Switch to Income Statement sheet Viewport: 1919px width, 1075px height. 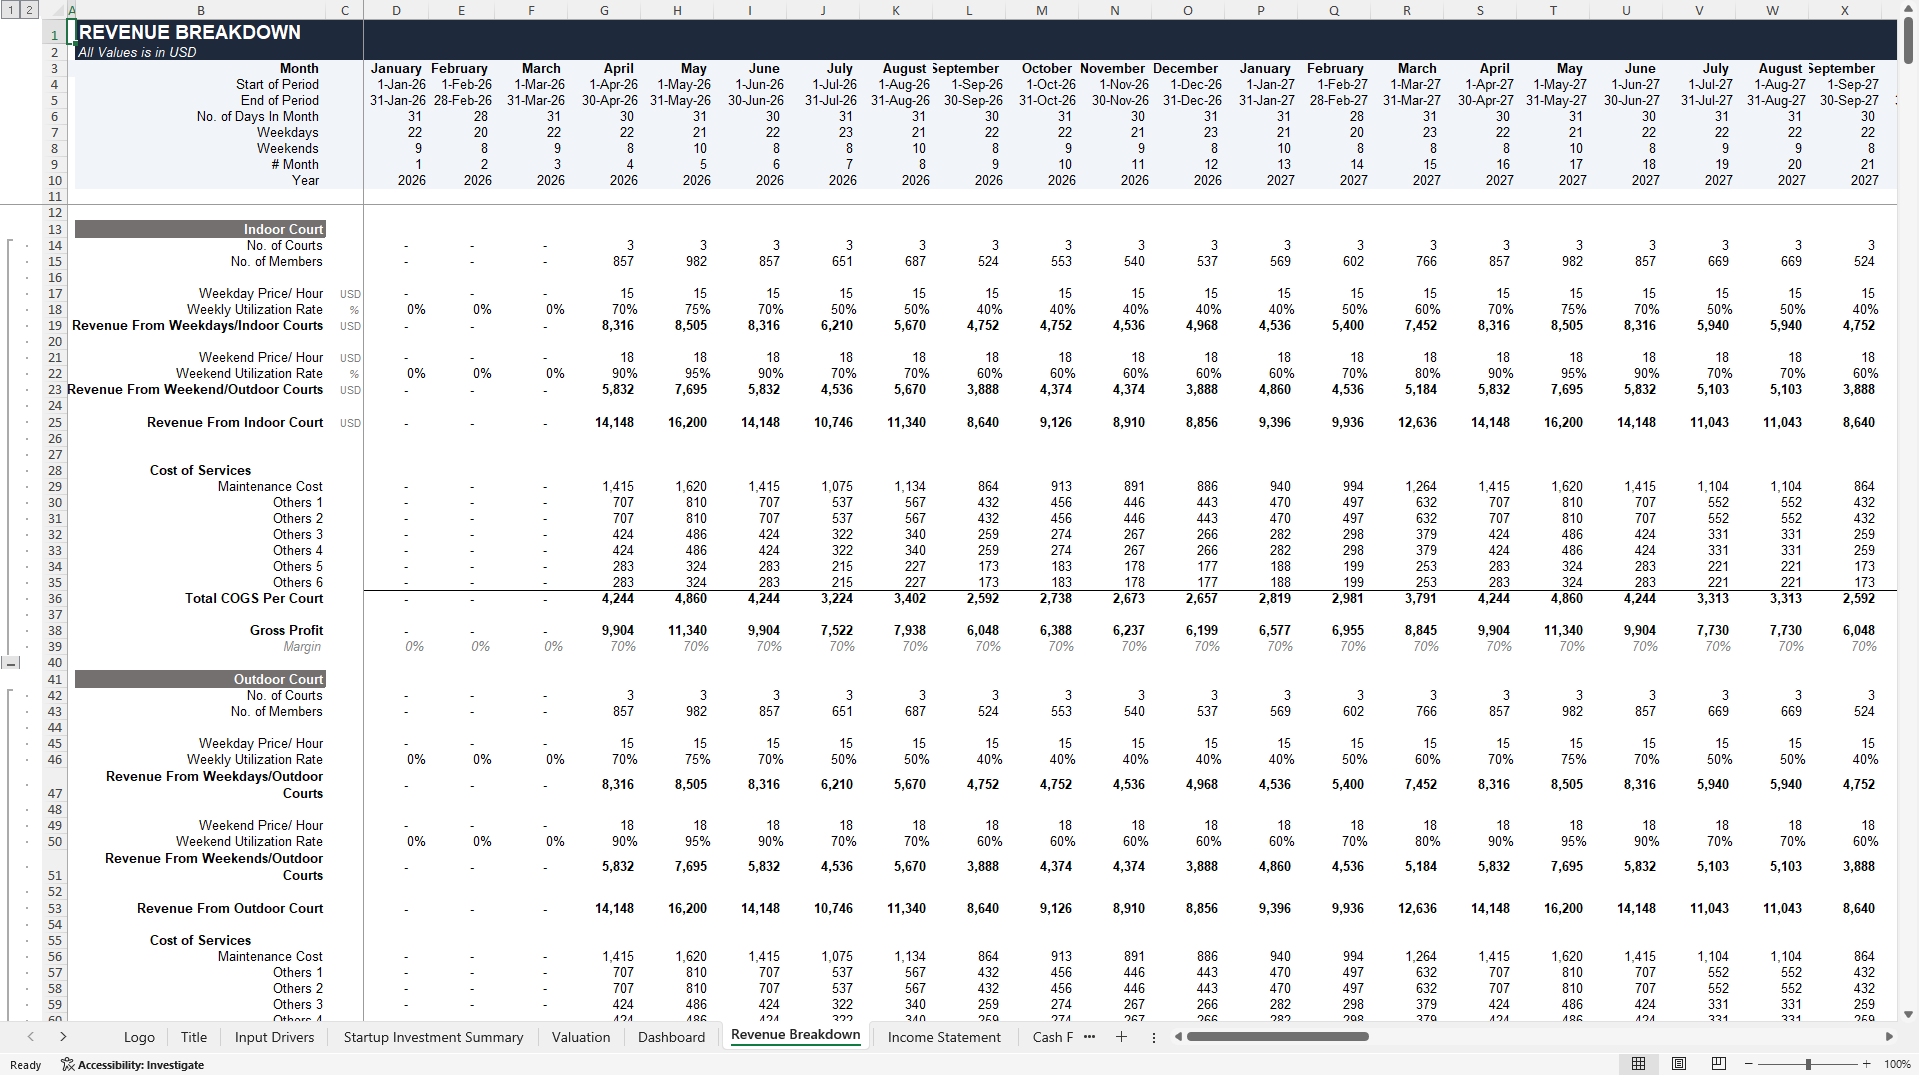coord(944,1037)
